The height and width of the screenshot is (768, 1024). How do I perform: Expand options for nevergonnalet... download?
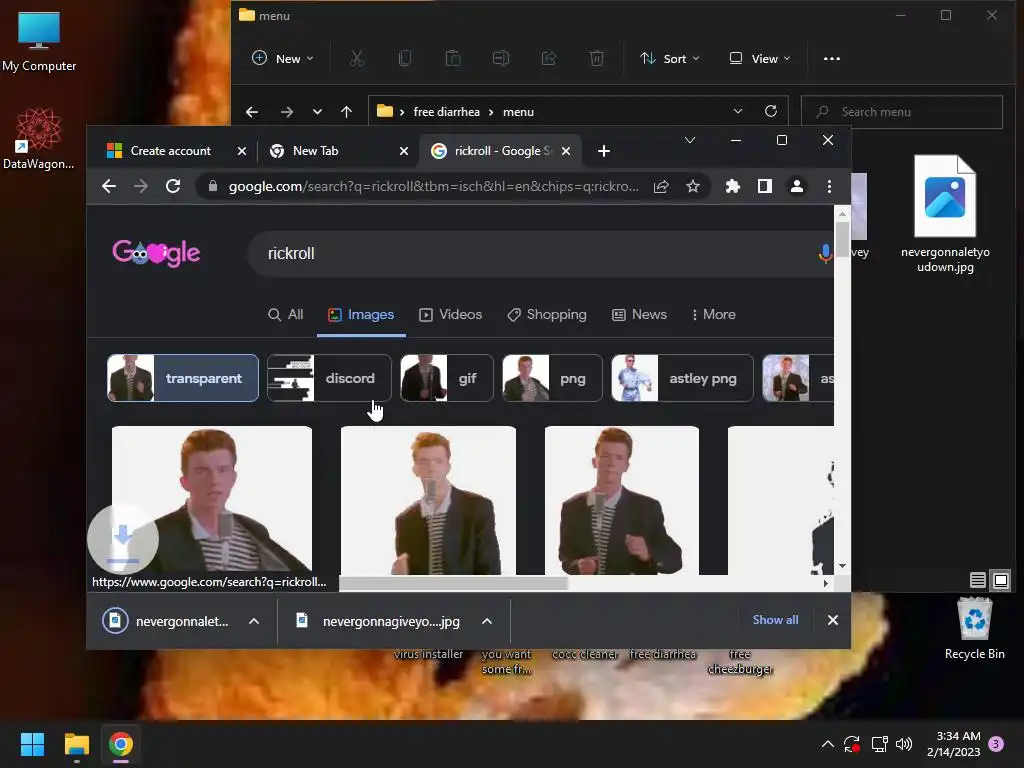pyautogui.click(x=254, y=621)
